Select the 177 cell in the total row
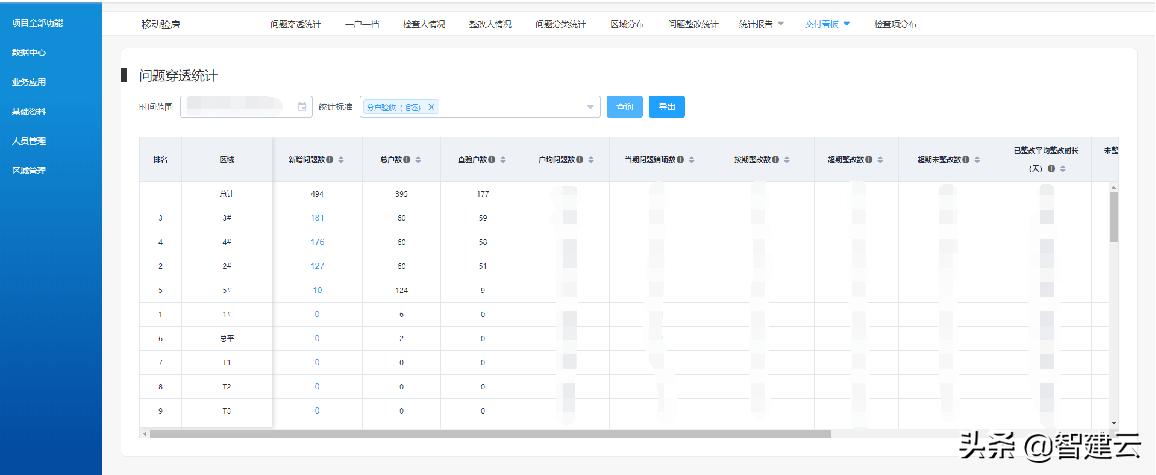The width and height of the screenshot is (1156, 475). [483, 194]
